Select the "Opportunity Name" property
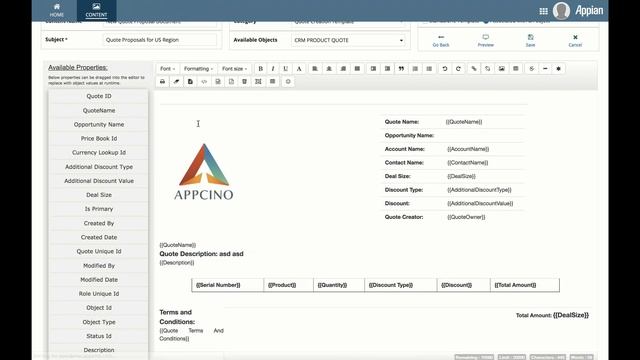The image size is (640, 360). [99, 124]
